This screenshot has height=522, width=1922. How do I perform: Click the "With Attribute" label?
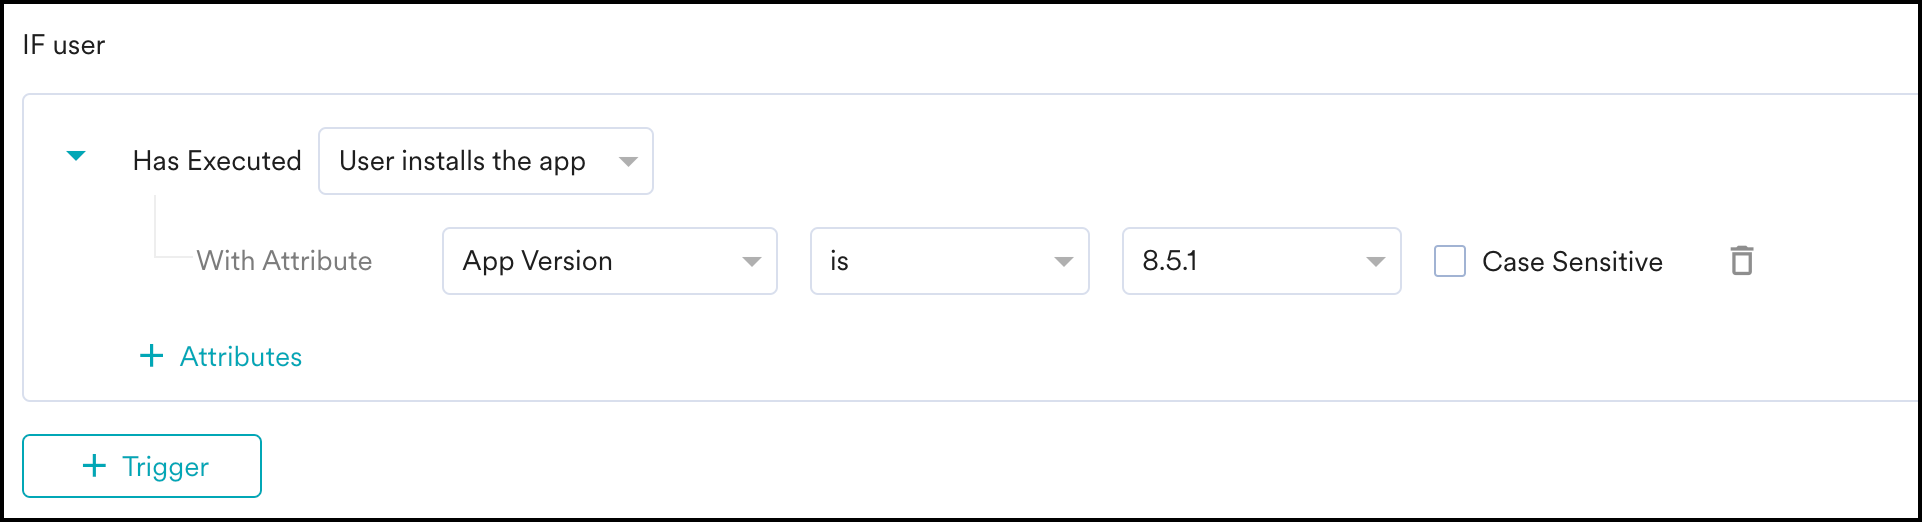284,261
